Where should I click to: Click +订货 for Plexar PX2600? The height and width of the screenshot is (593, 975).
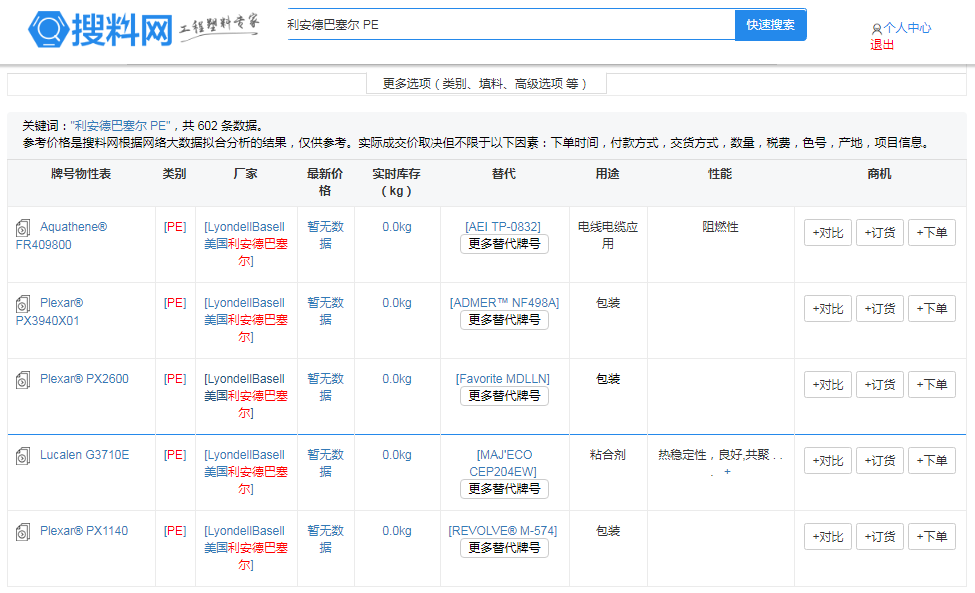point(880,385)
